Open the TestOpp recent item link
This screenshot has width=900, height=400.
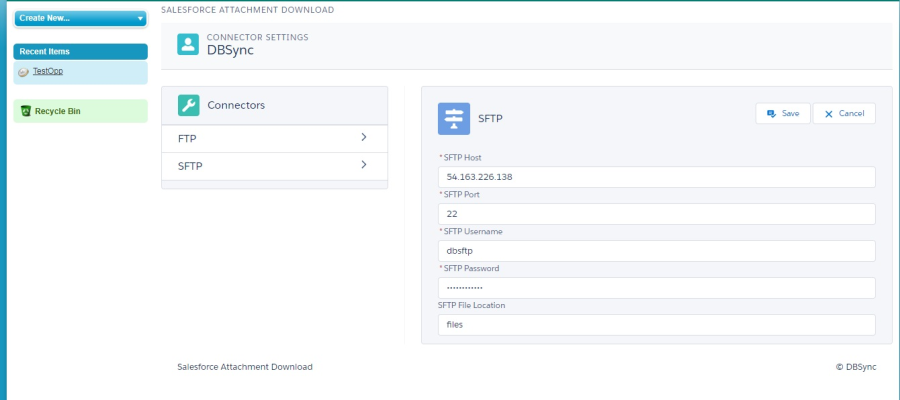coord(48,71)
